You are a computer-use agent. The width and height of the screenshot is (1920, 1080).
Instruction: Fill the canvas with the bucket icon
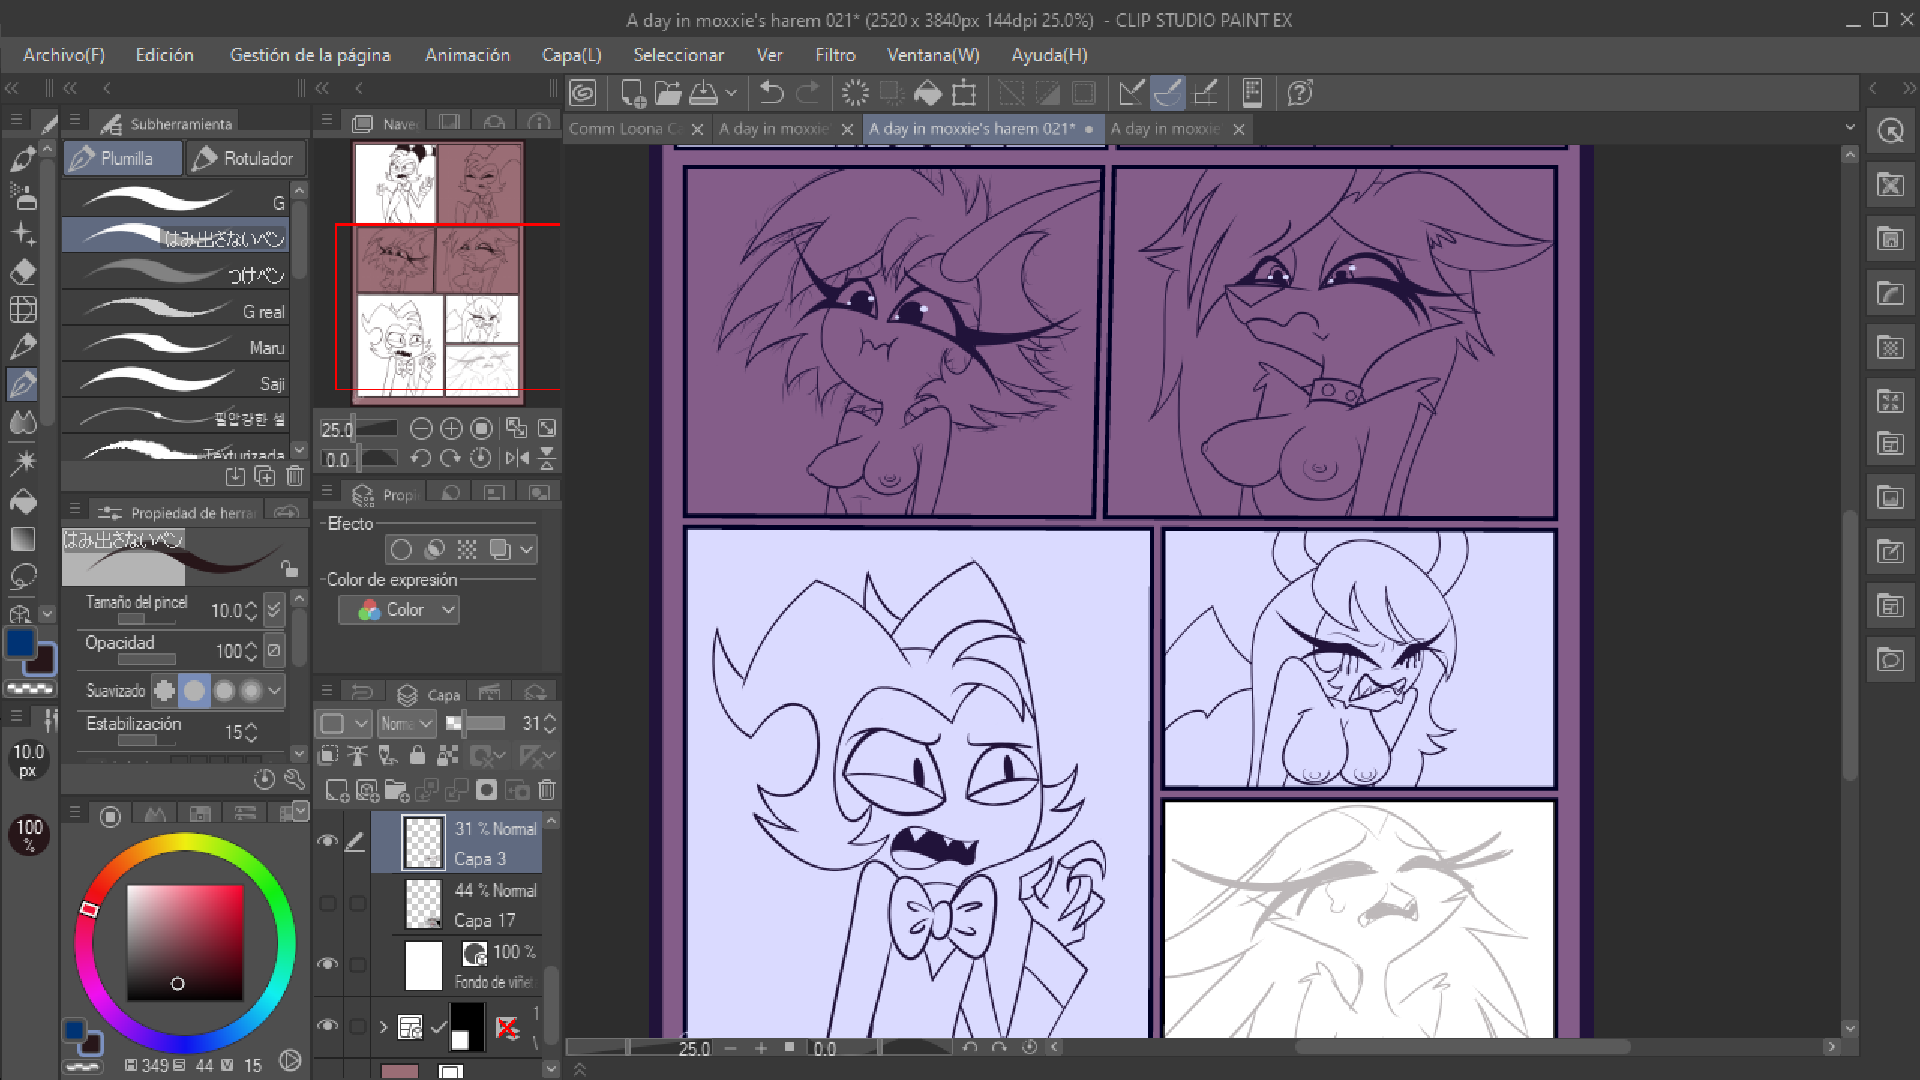928,93
